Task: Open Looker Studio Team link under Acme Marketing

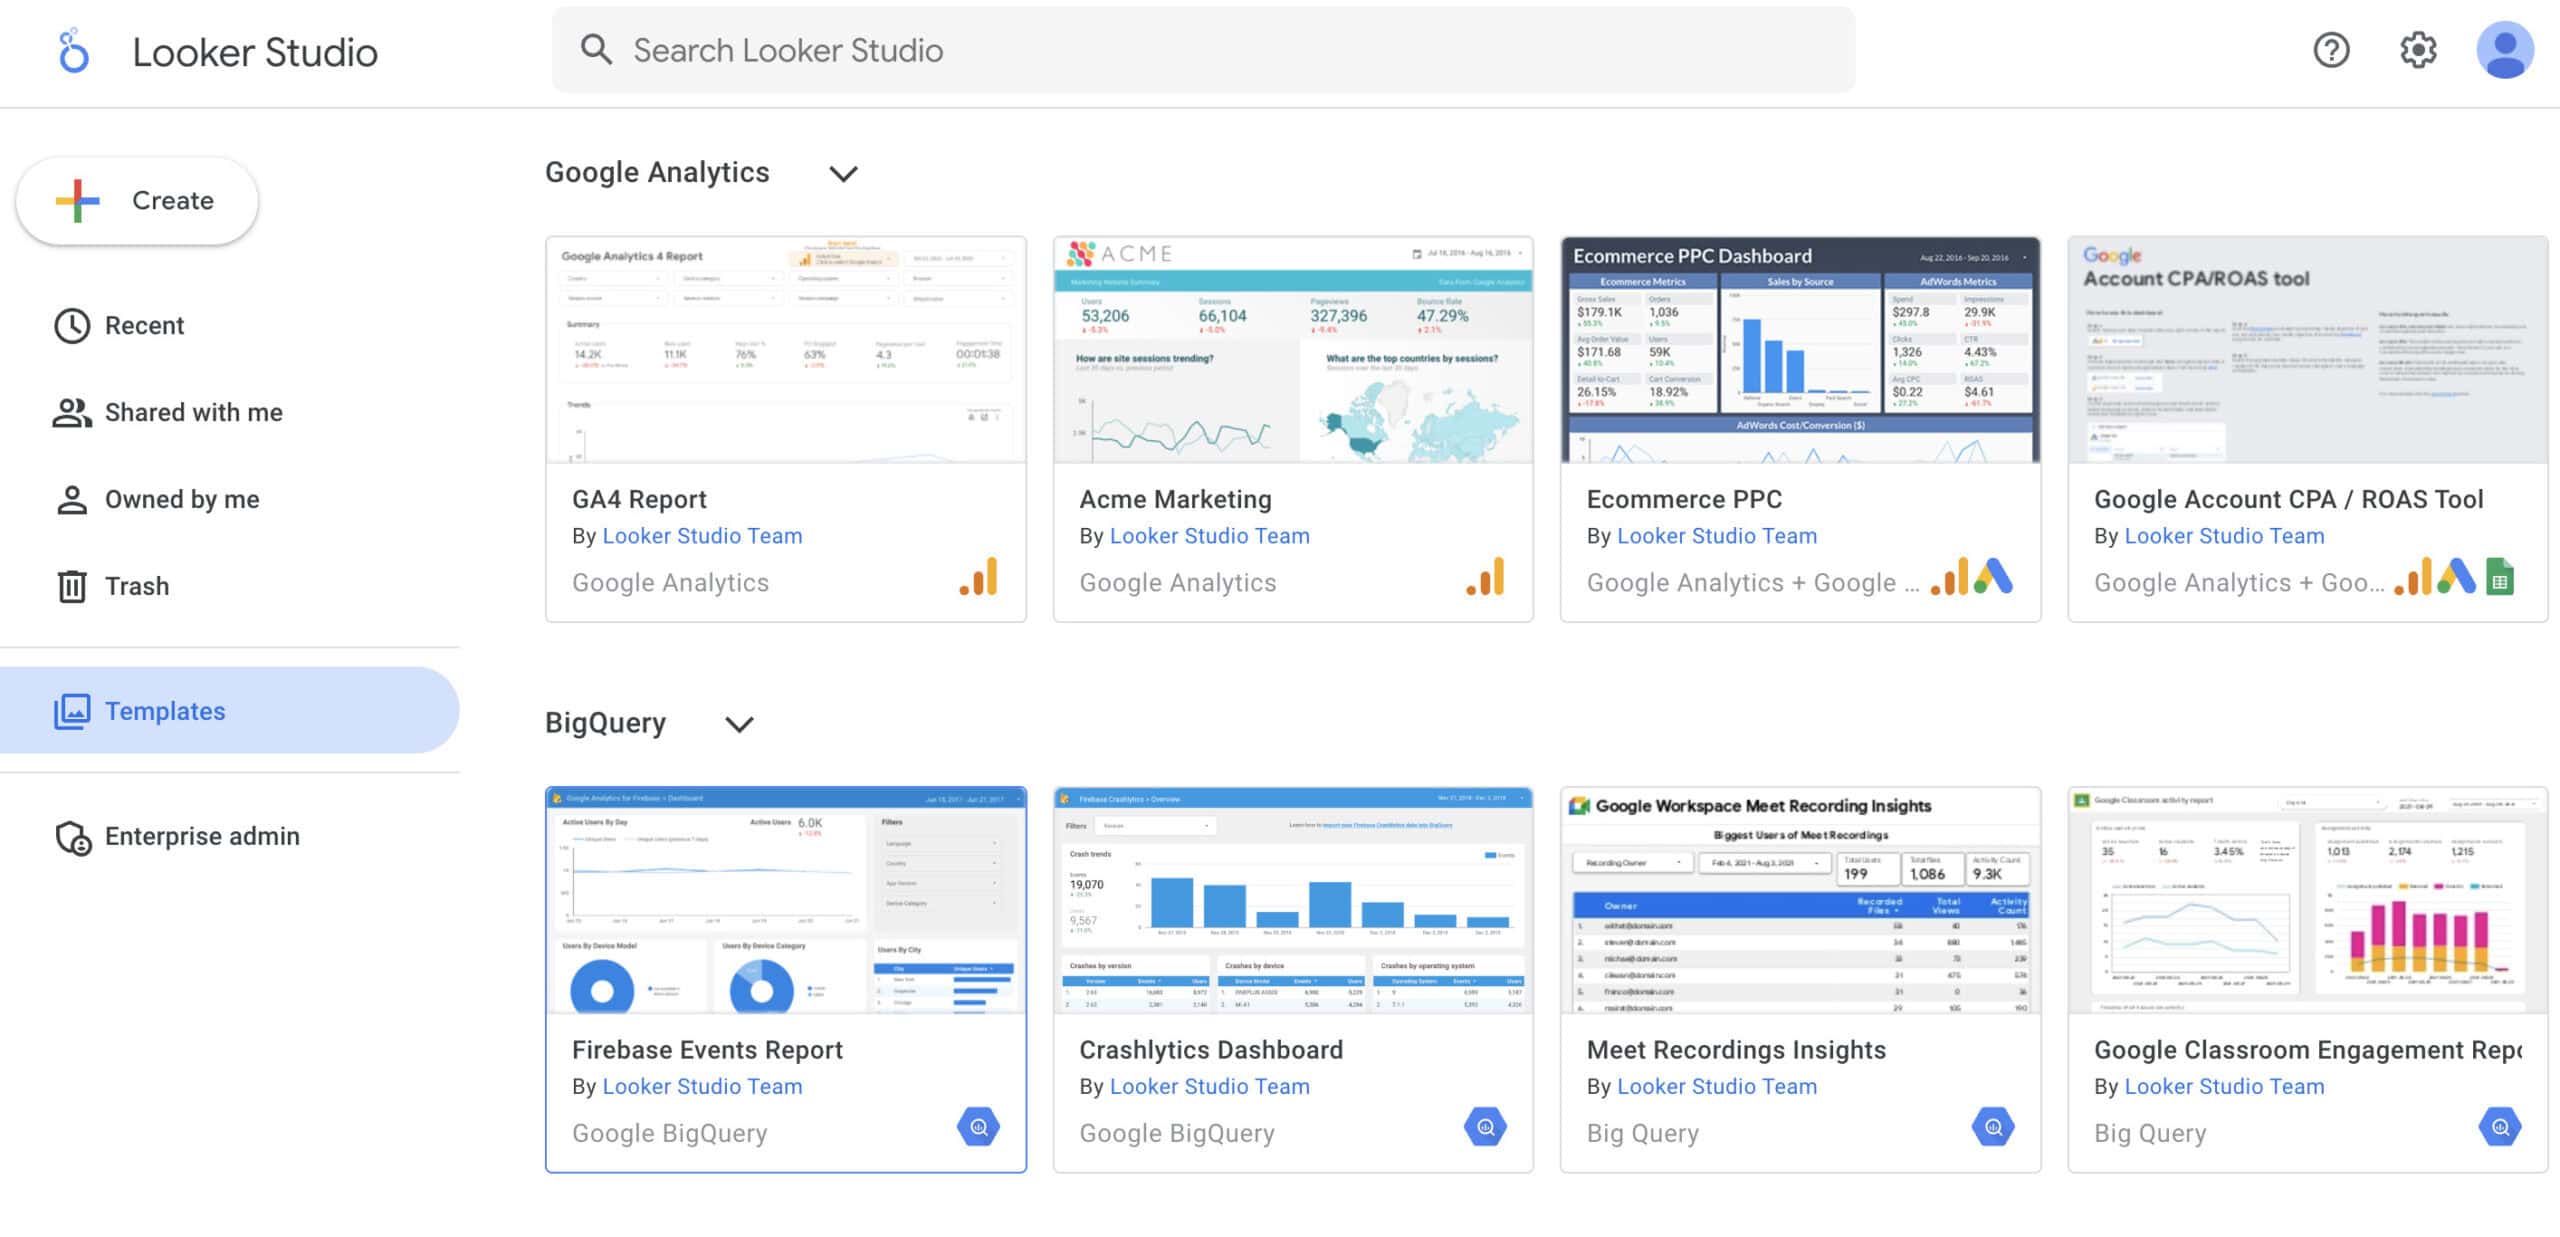Action: tap(1209, 536)
